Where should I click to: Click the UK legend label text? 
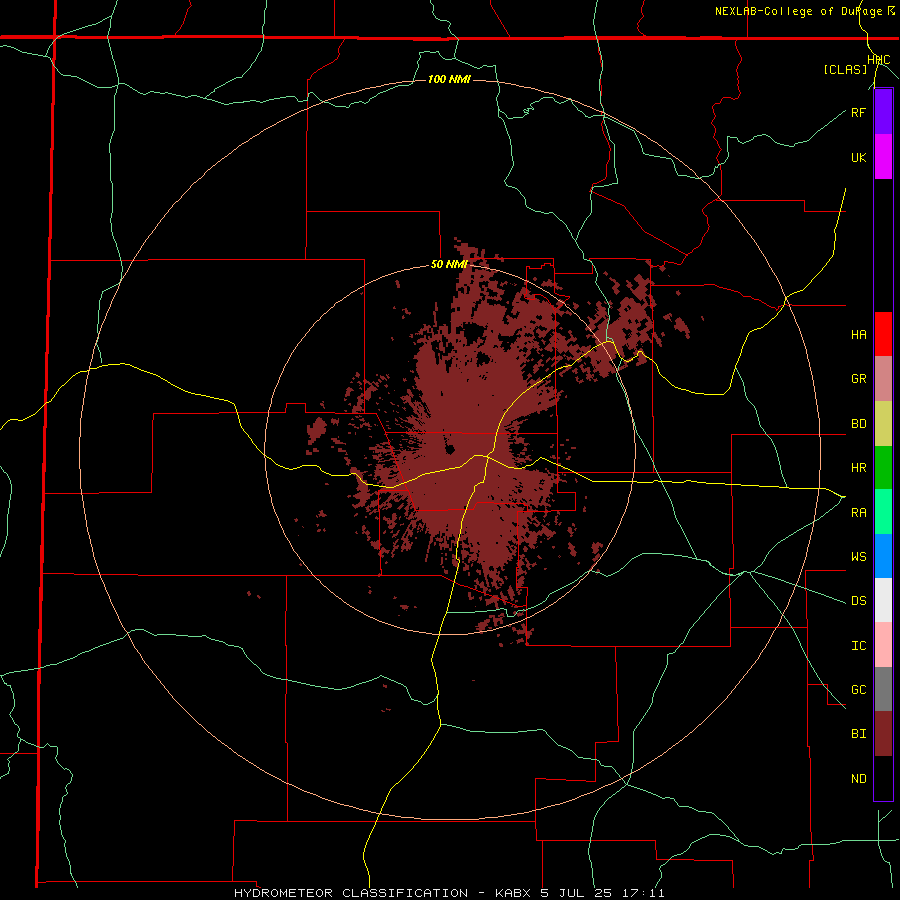[858, 157]
